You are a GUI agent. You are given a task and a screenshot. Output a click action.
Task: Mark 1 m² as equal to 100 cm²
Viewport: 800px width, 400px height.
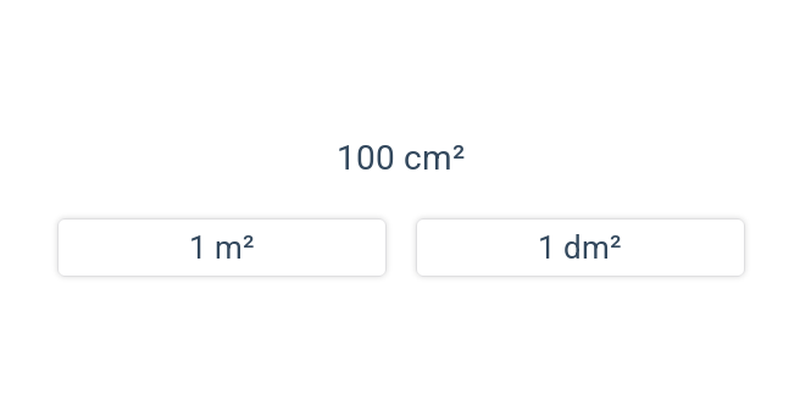222,247
